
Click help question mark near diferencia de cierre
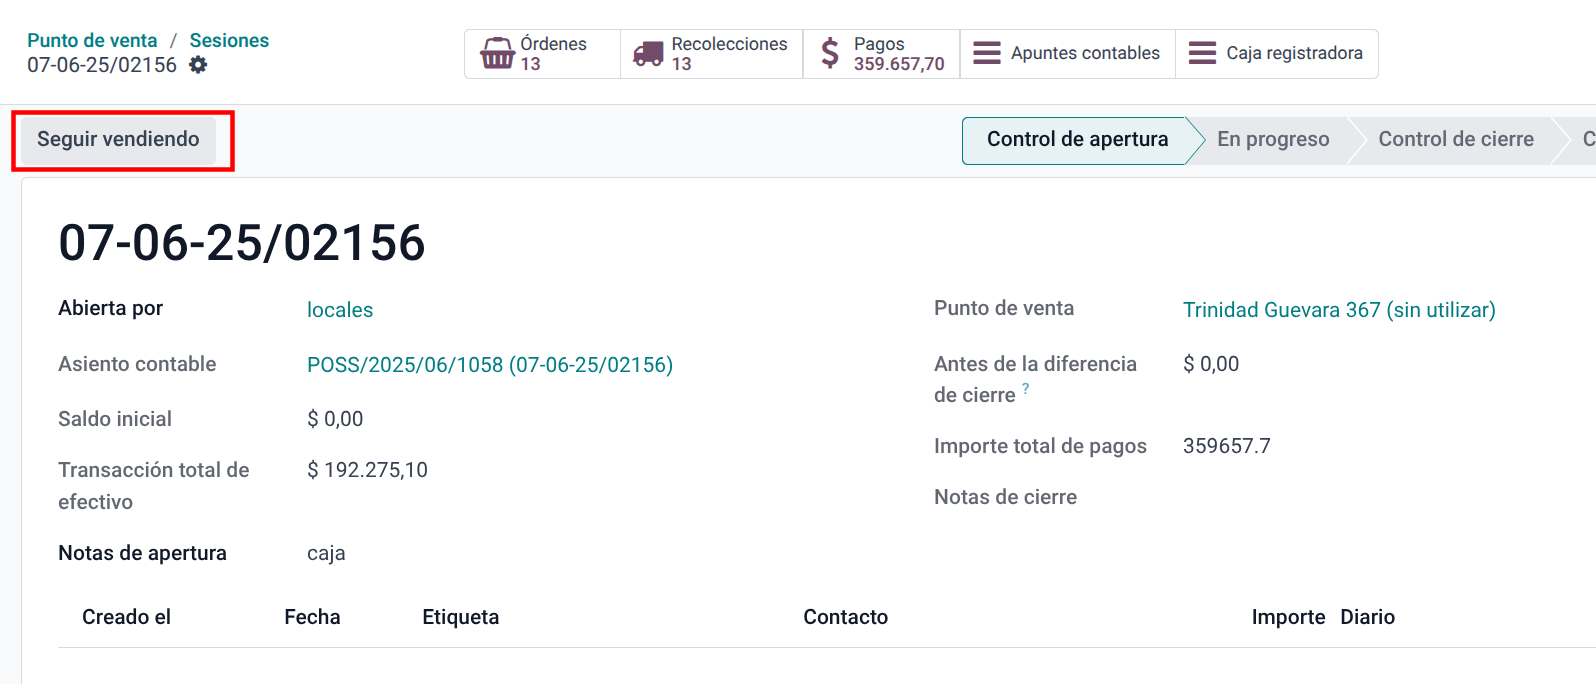pyautogui.click(x=1025, y=389)
